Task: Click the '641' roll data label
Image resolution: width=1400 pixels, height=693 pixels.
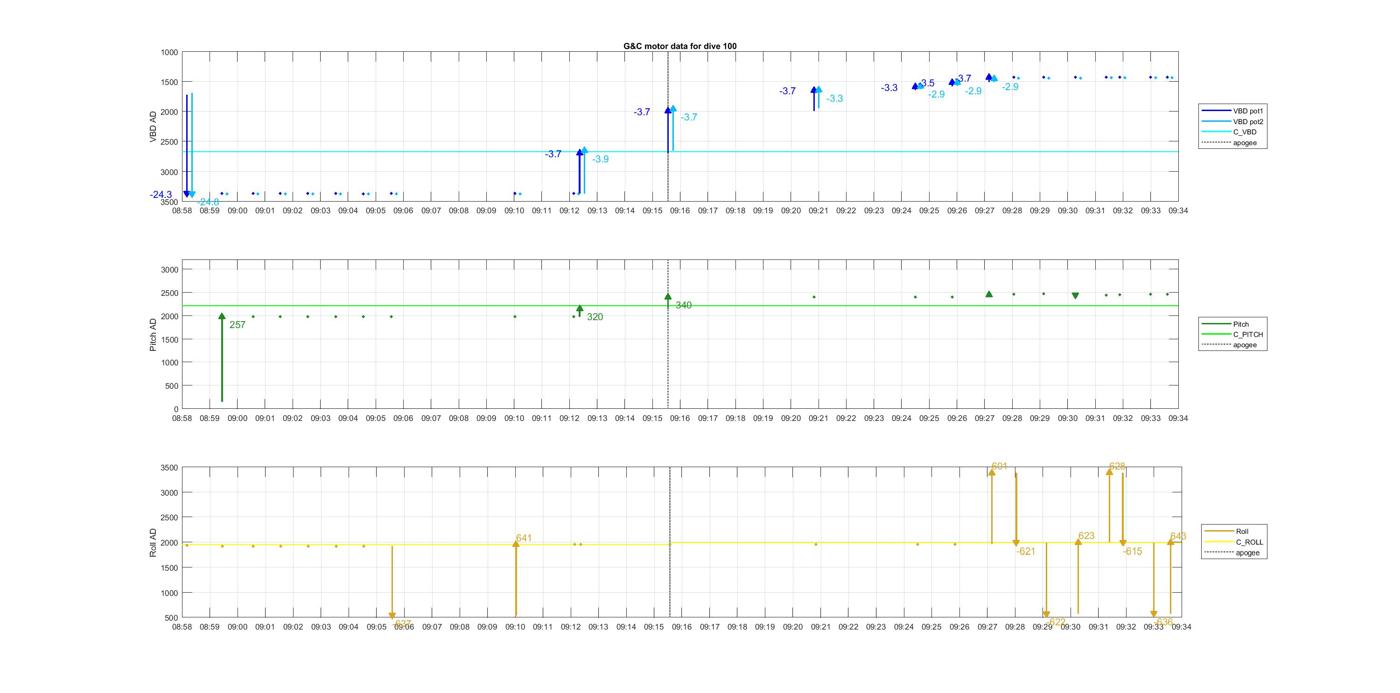Action: click(x=524, y=538)
